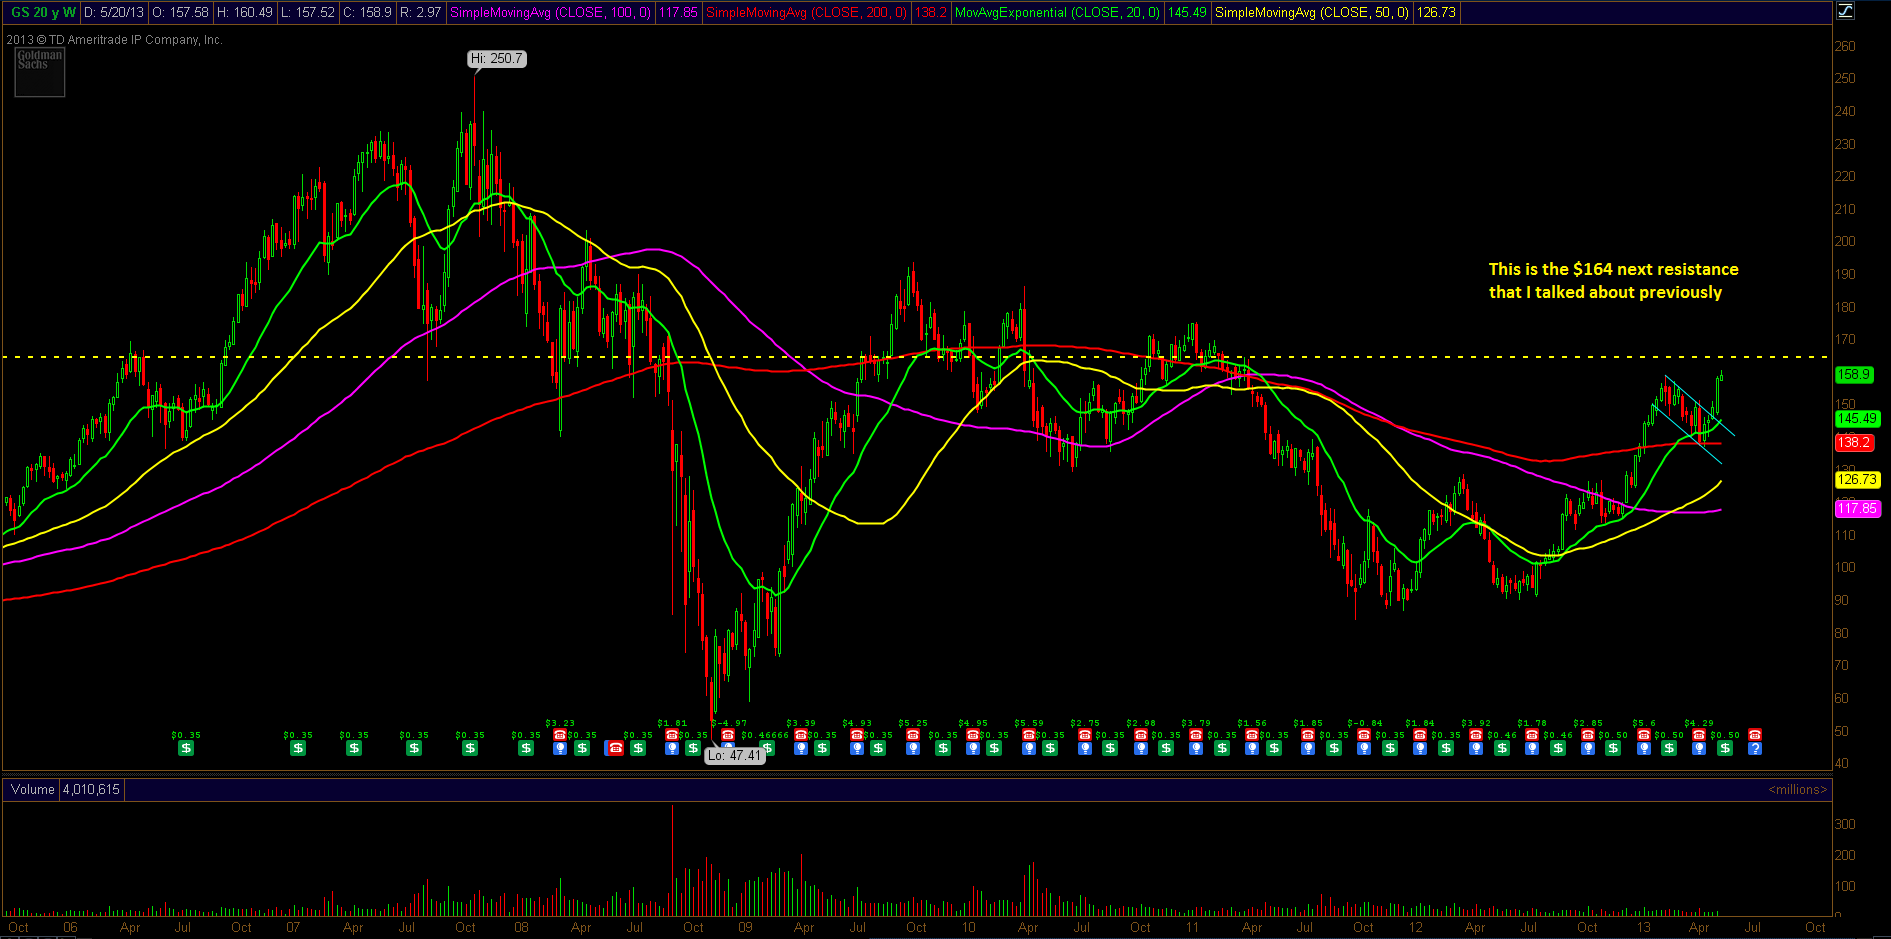1891x939 pixels.
Task: Select the SimpleMovingAvg (CLOSE, 200, 0) study label
Action: (x=806, y=13)
